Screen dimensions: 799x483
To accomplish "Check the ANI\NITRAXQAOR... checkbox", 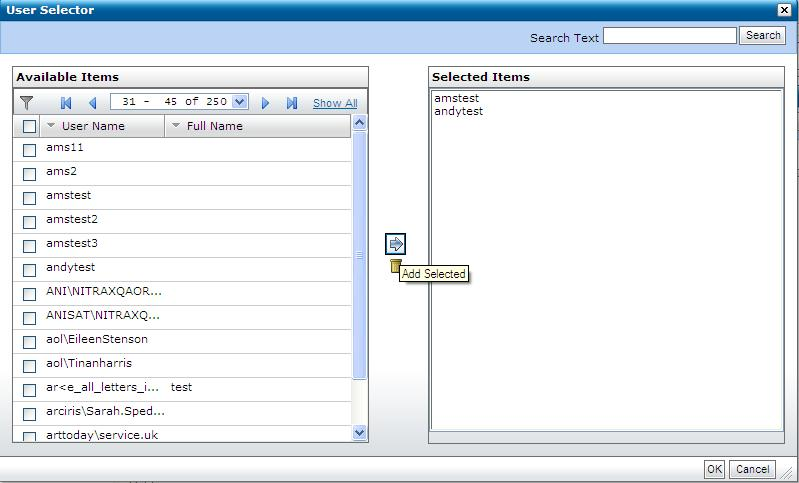I will [30, 294].
